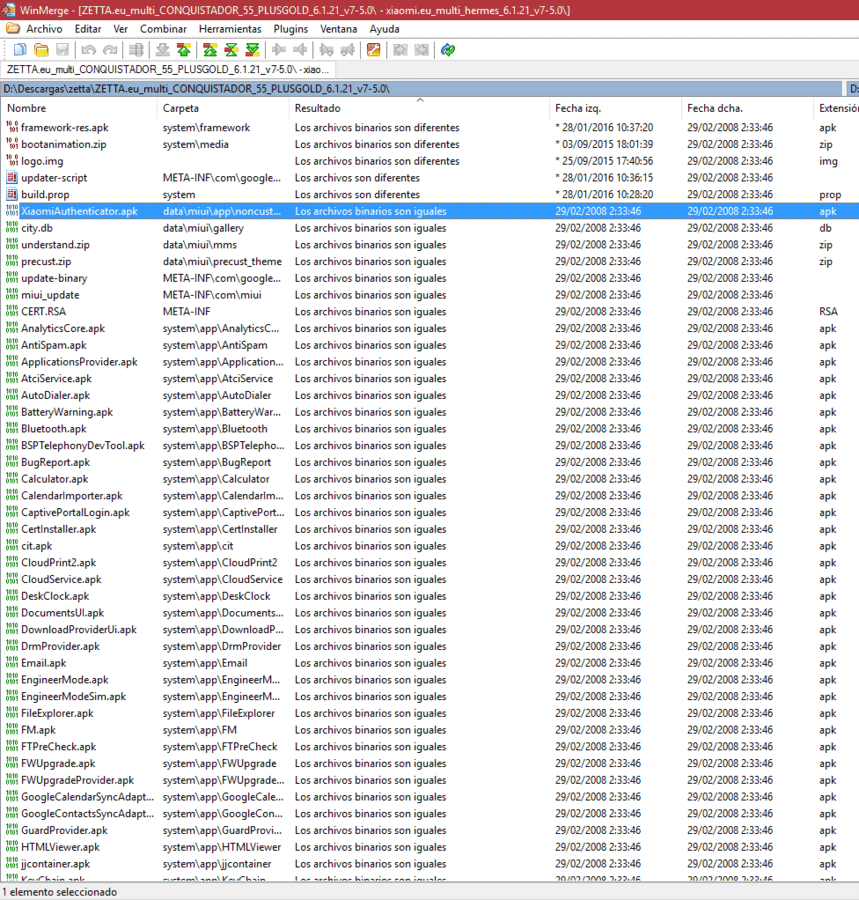Click Copy left and advance icon
Screen dimensions: 859x900
(x=348, y=50)
